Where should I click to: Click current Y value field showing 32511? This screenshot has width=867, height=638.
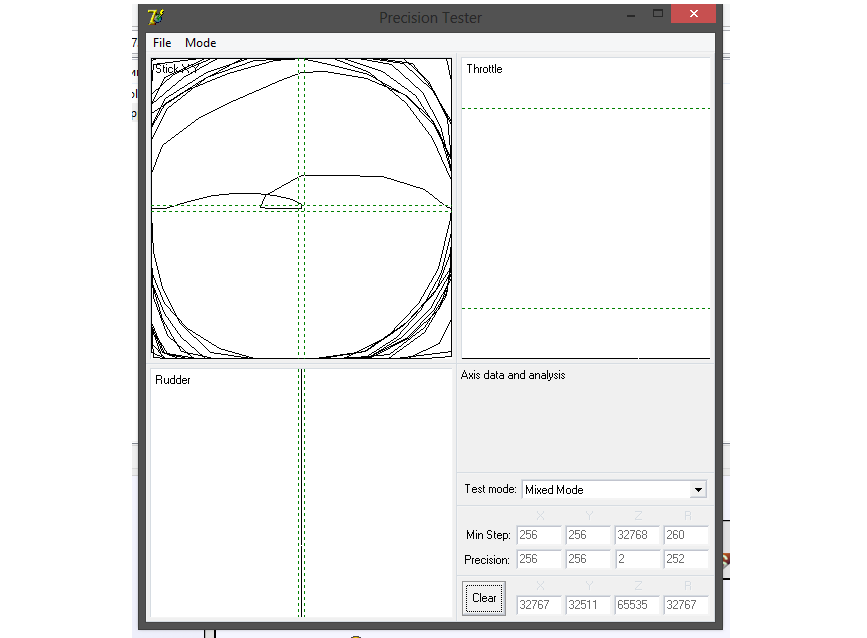click(x=588, y=605)
